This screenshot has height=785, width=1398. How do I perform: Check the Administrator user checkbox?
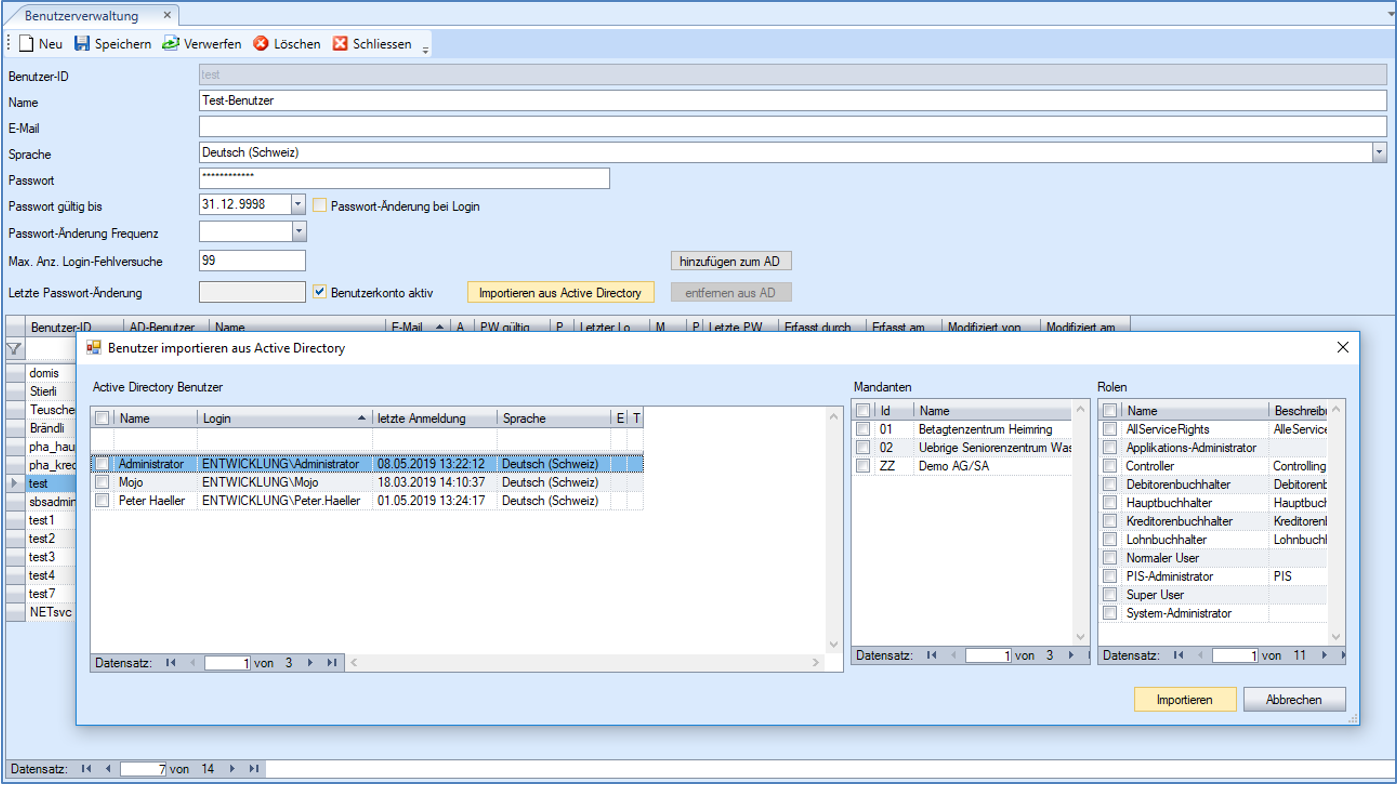pyautogui.click(x=102, y=464)
